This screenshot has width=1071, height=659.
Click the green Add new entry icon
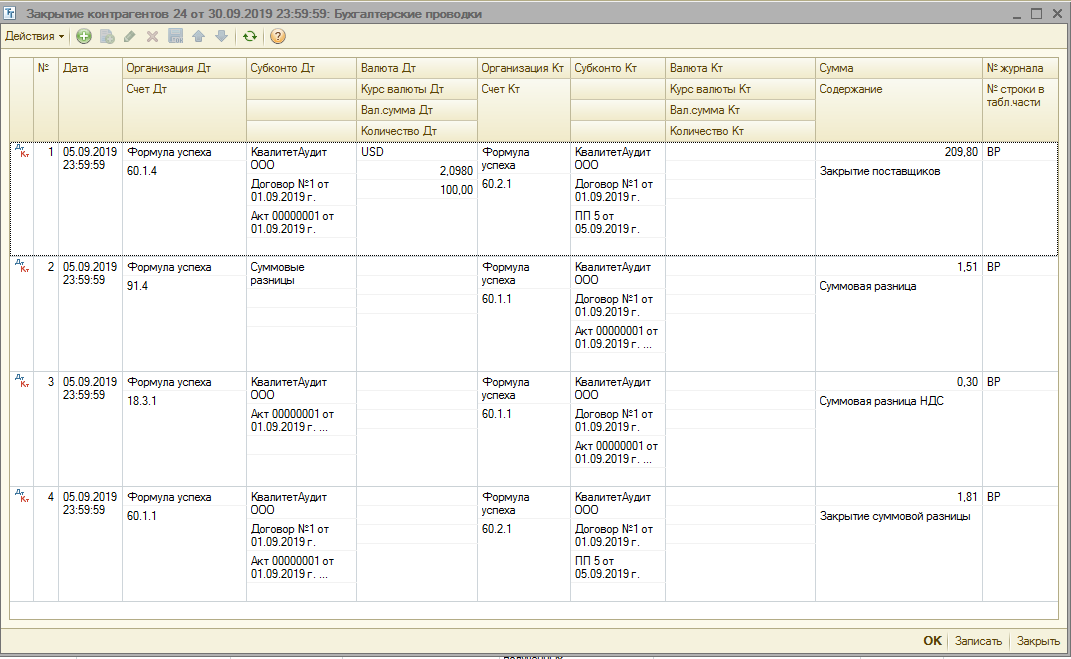[x=84, y=36]
